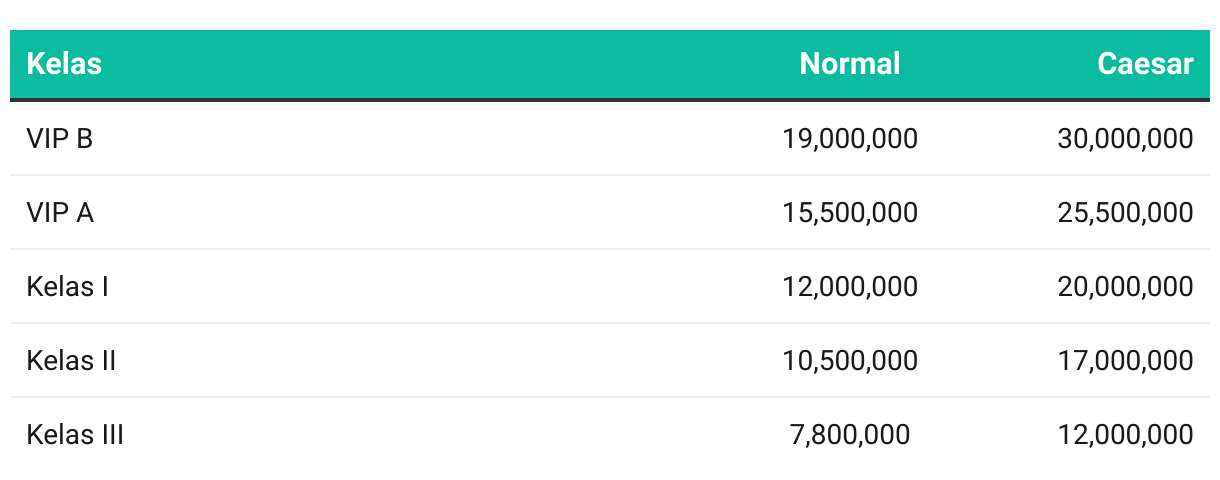This screenshot has width=1220, height=480.
Task: Select the Kelas II row label
Action: click(71, 361)
